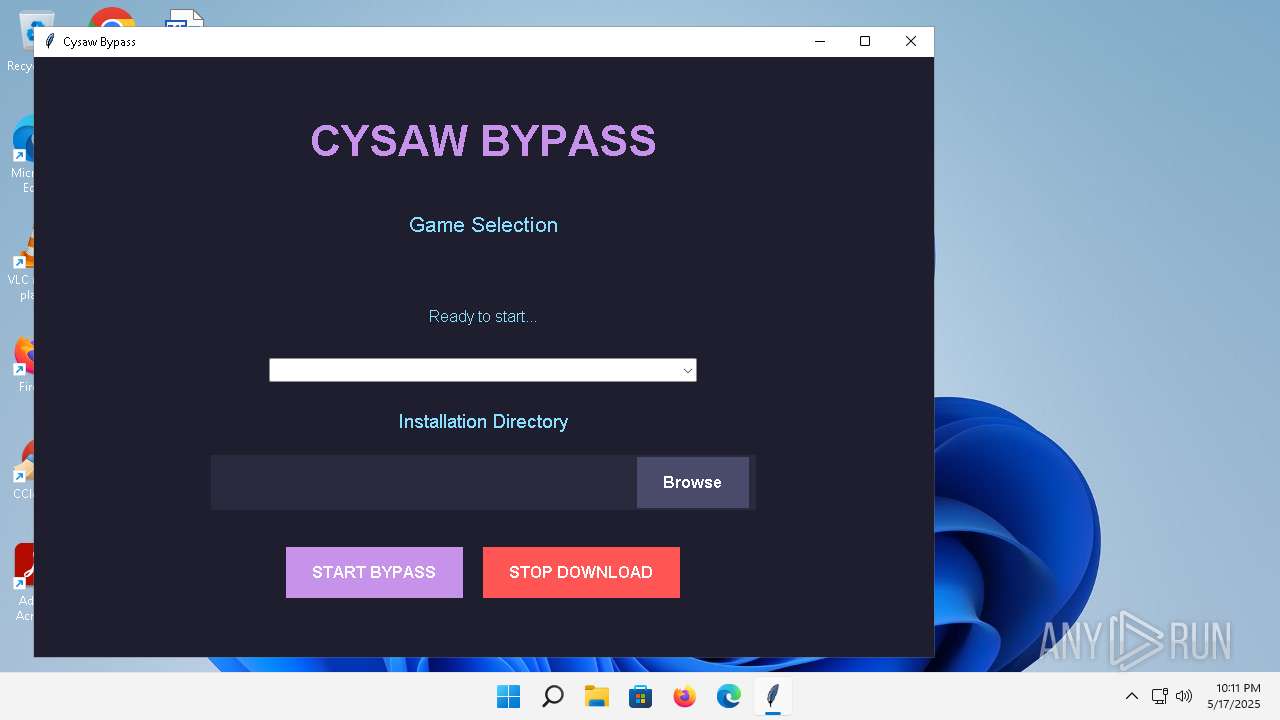Open taskbar Search
The image size is (1280, 720).
[552, 696]
